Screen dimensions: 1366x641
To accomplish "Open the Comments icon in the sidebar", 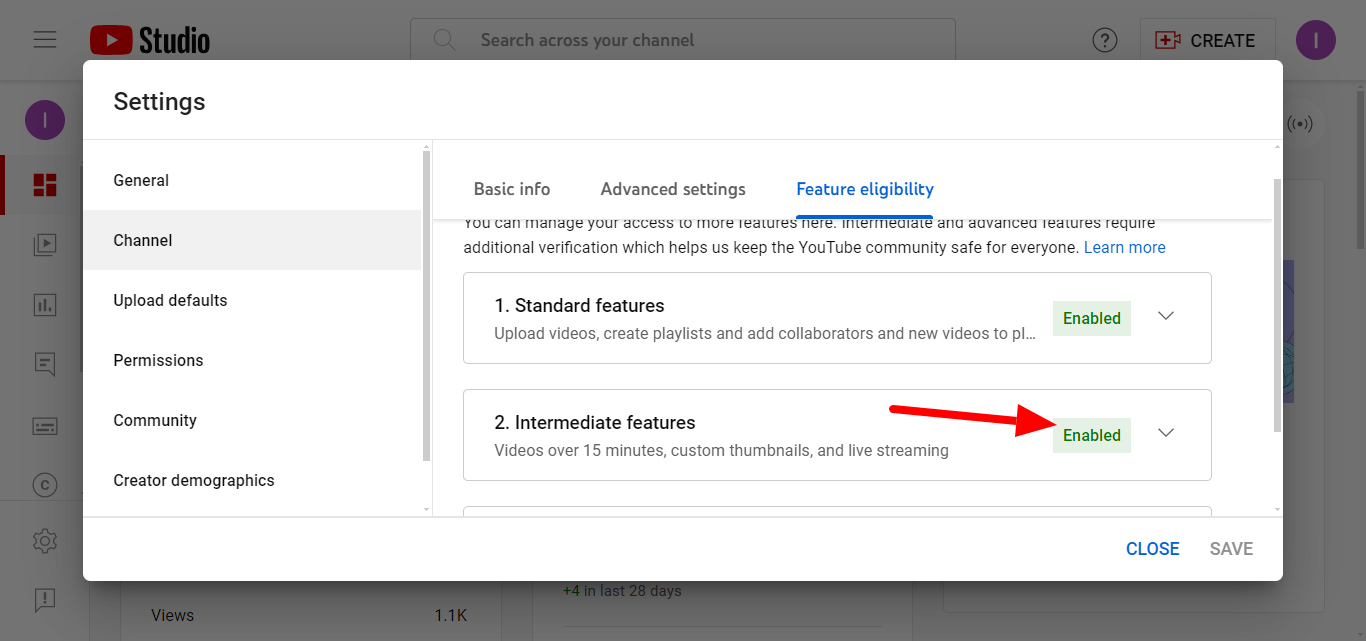I will [44, 364].
